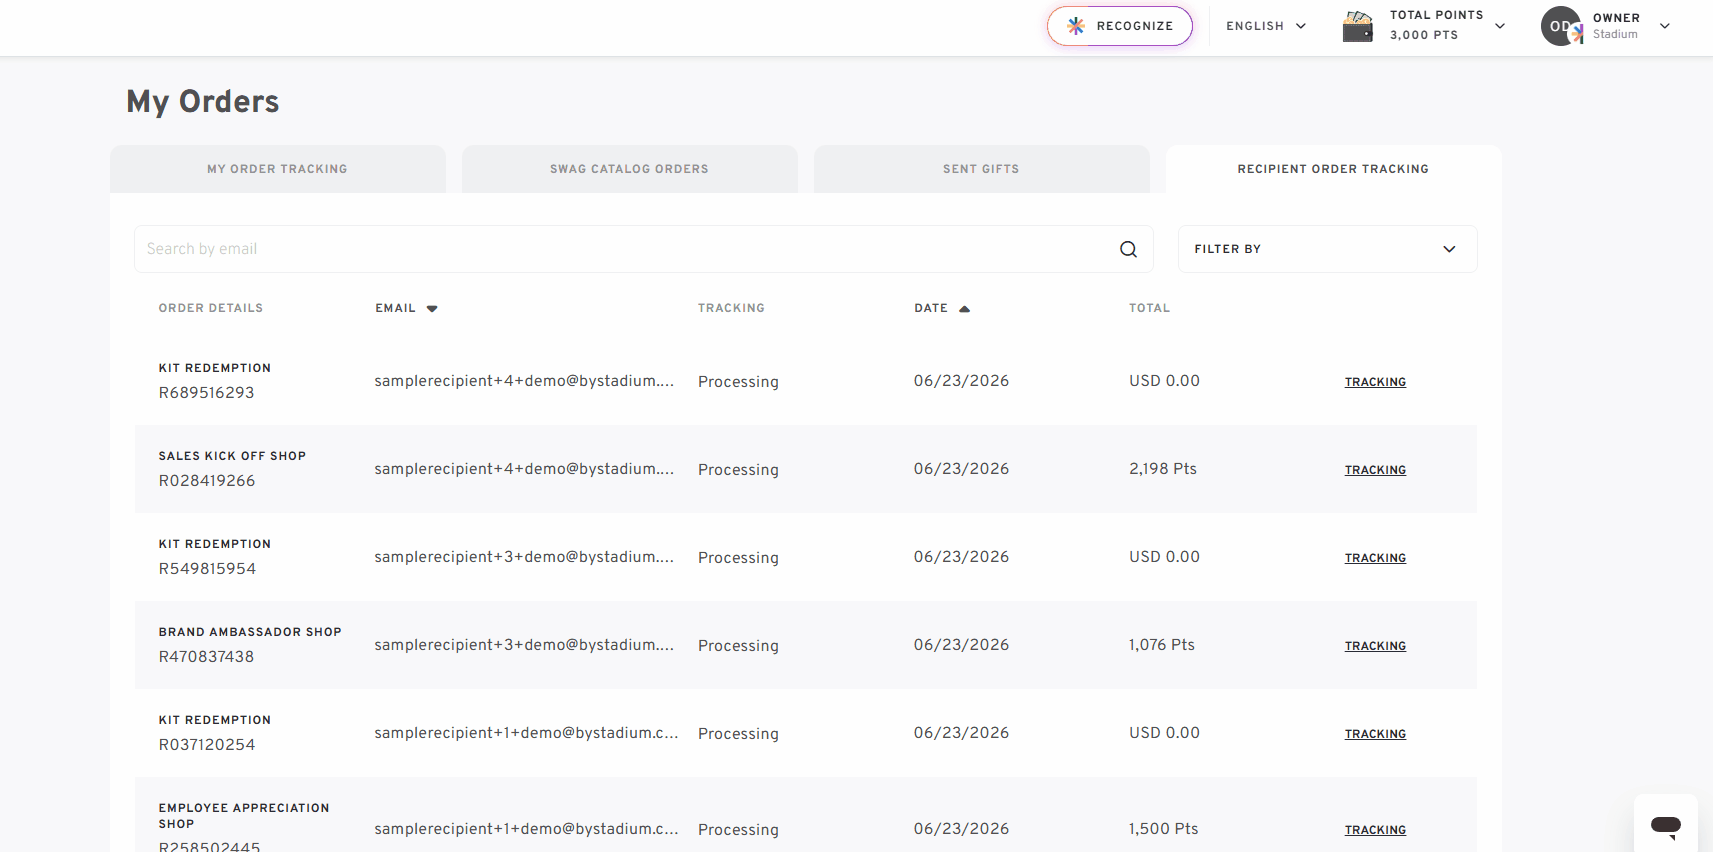This screenshot has height=852, width=1713.
Task: Click Brand Ambassador Shop order title
Action: pos(250,632)
